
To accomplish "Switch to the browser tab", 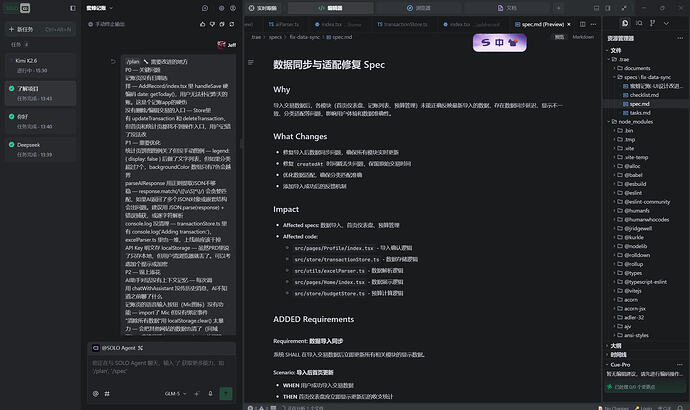I will [x=418, y=8].
